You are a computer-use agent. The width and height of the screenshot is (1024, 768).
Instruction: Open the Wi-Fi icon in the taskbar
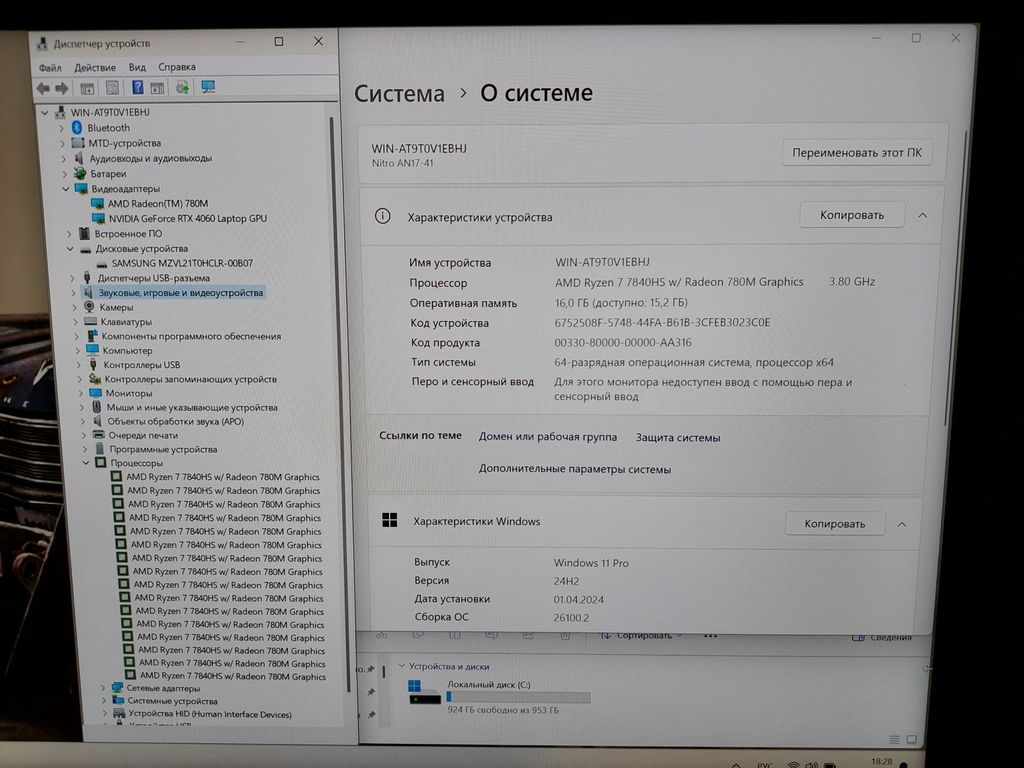point(793,764)
